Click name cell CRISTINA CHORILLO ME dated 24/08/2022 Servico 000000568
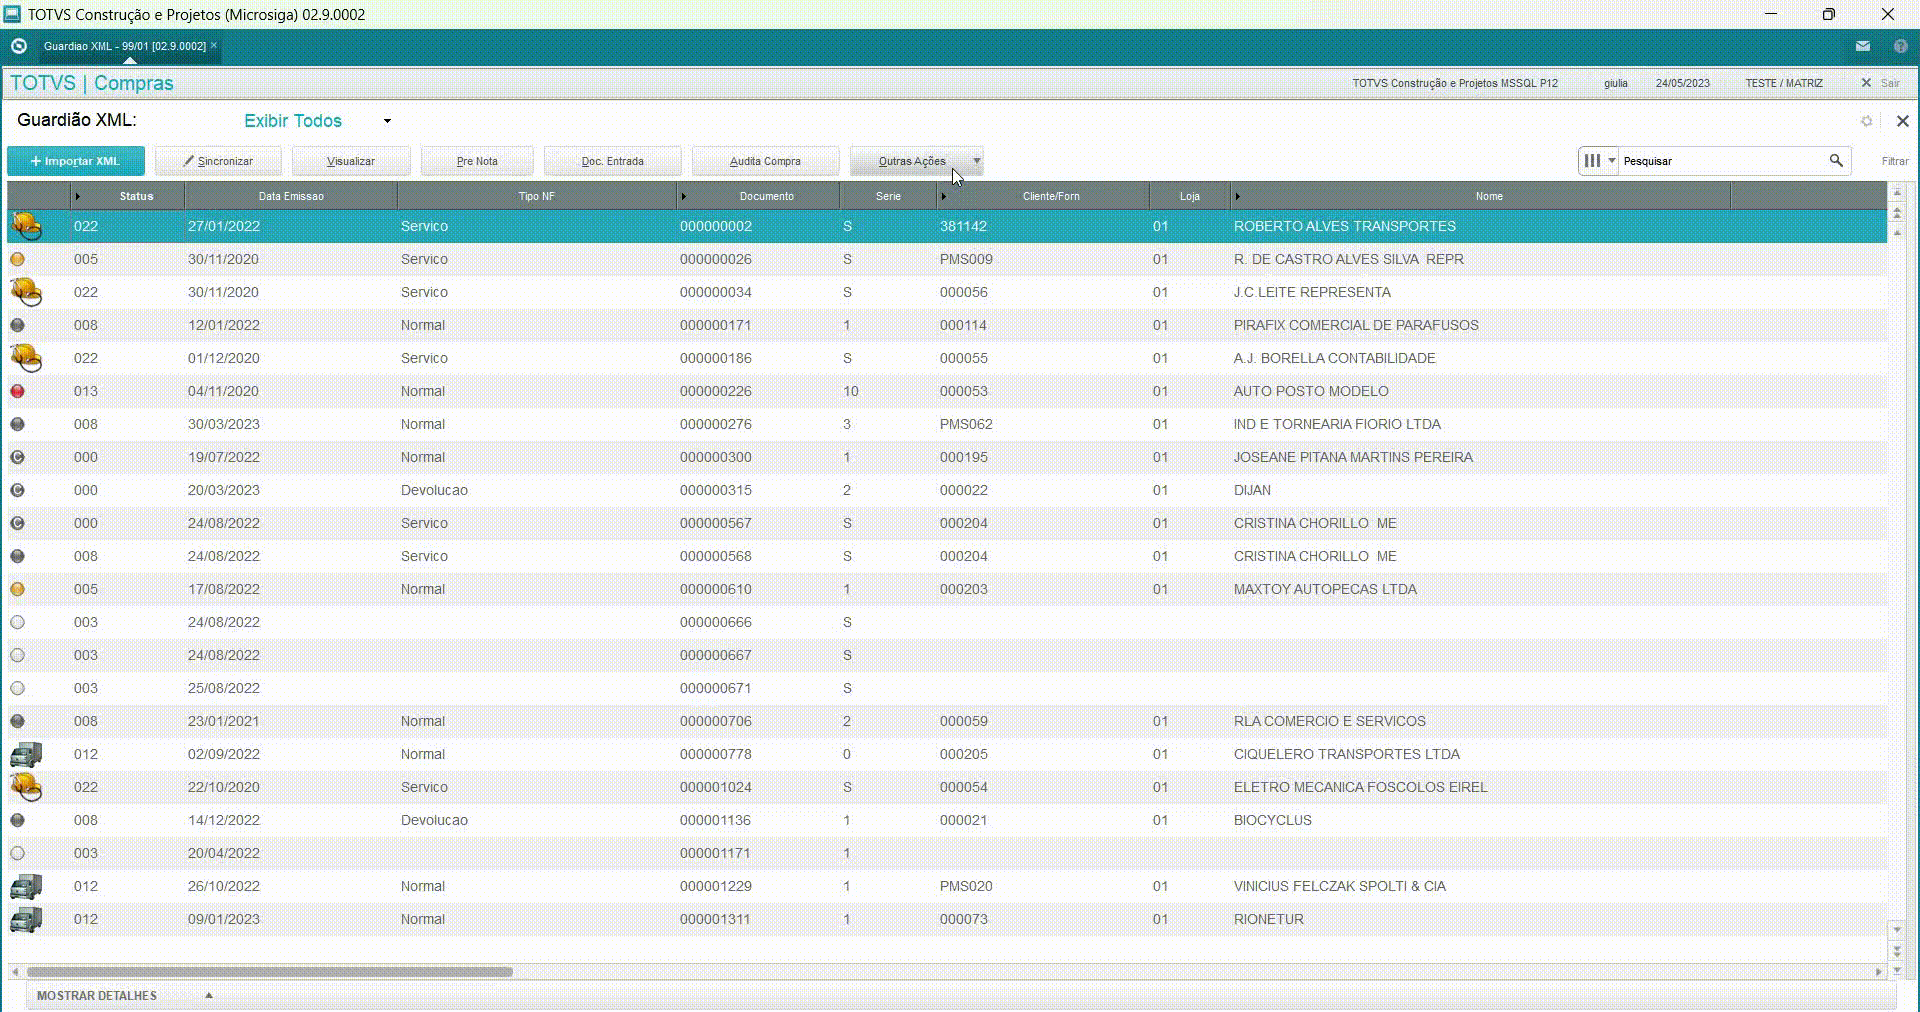Image resolution: width=1920 pixels, height=1012 pixels. [x=1315, y=556]
